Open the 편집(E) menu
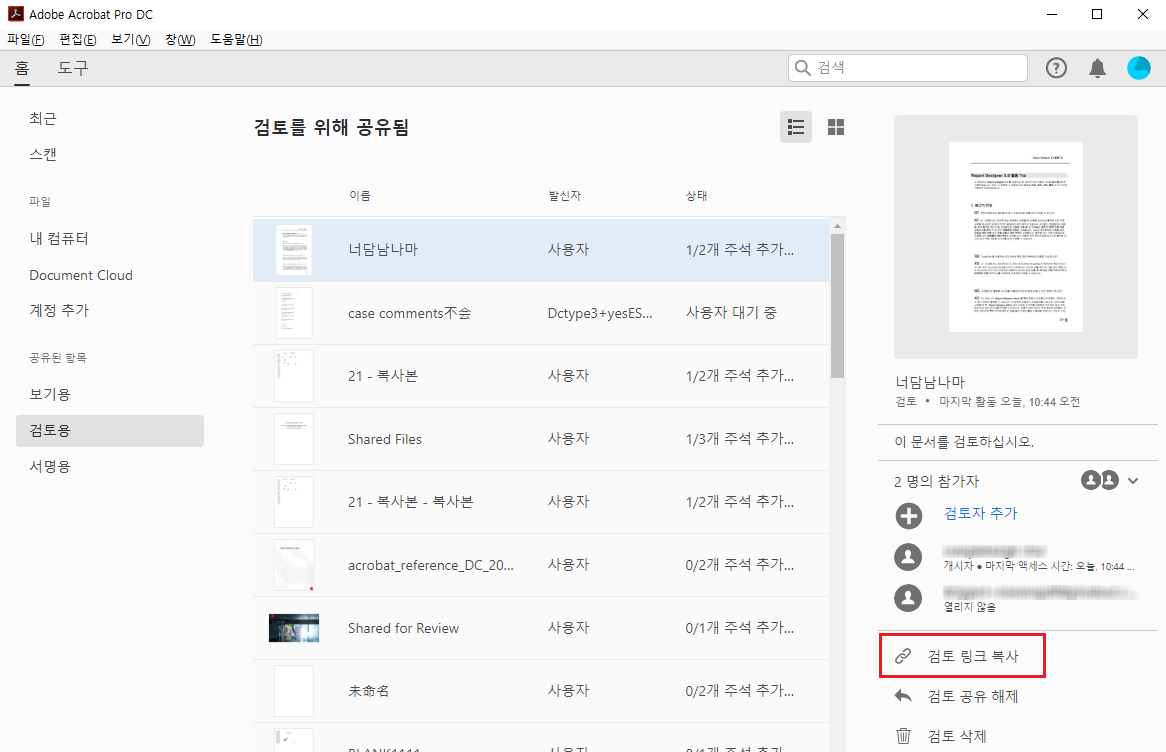This screenshot has width=1166, height=752. click(x=78, y=39)
